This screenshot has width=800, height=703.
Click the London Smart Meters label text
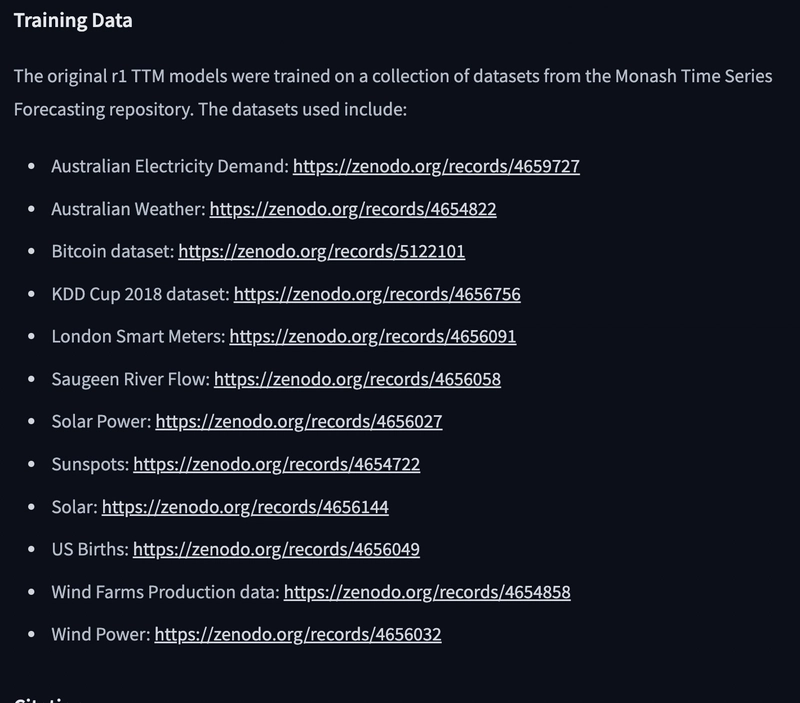pos(138,337)
